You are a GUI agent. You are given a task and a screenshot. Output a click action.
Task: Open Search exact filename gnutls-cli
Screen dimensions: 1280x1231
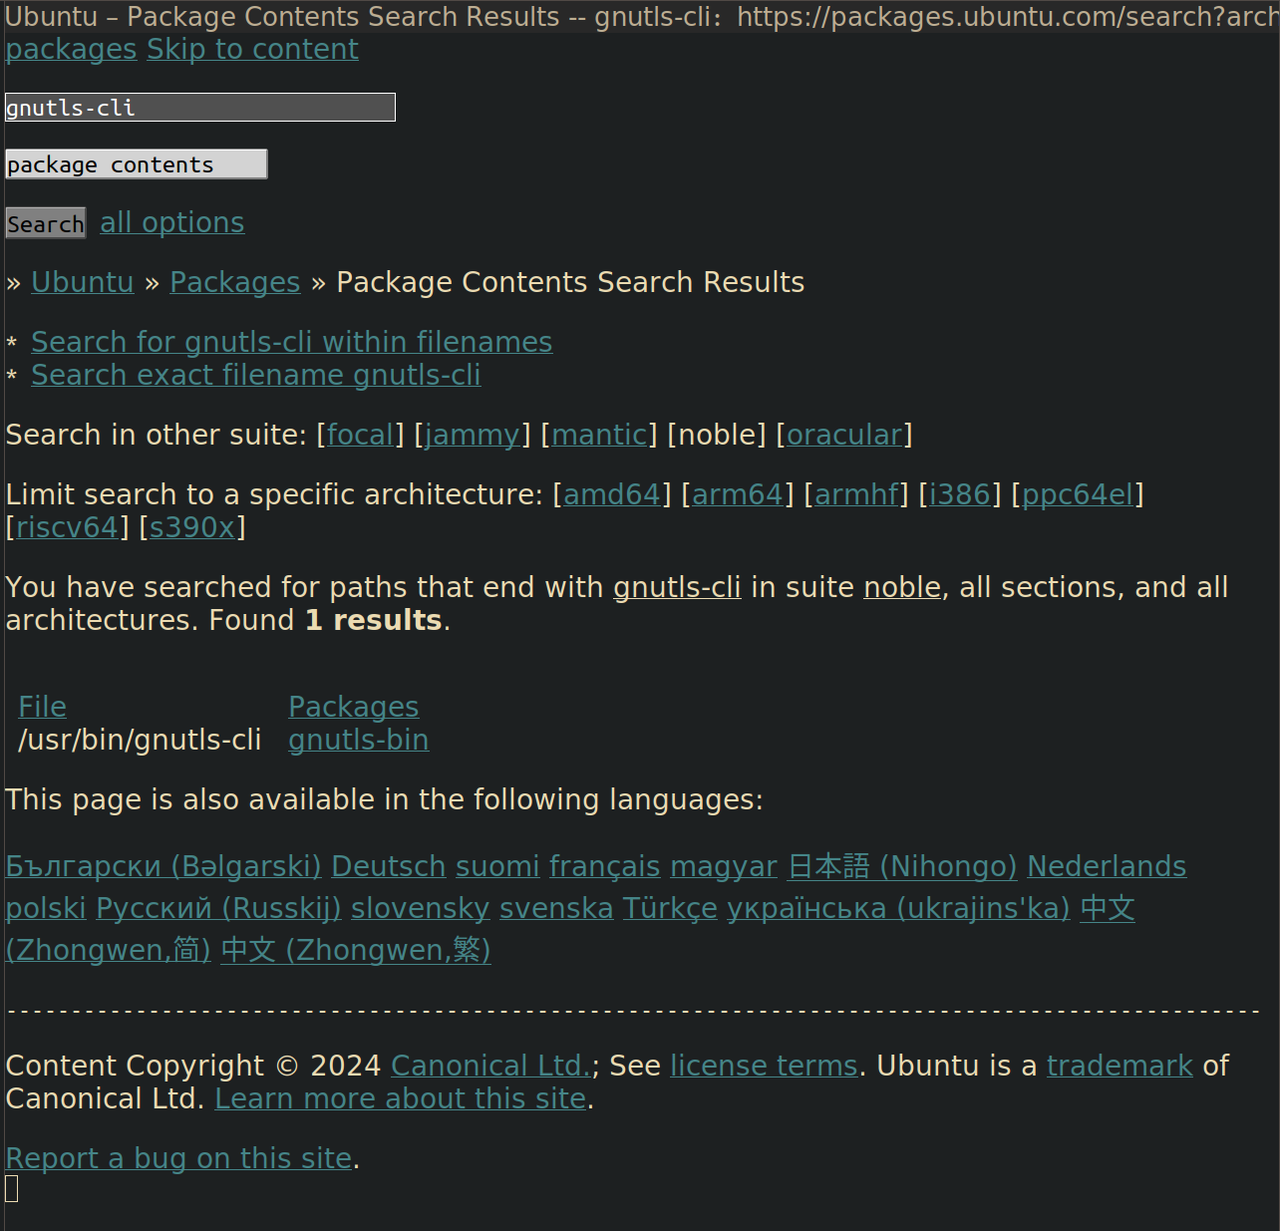click(x=256, y=375)
